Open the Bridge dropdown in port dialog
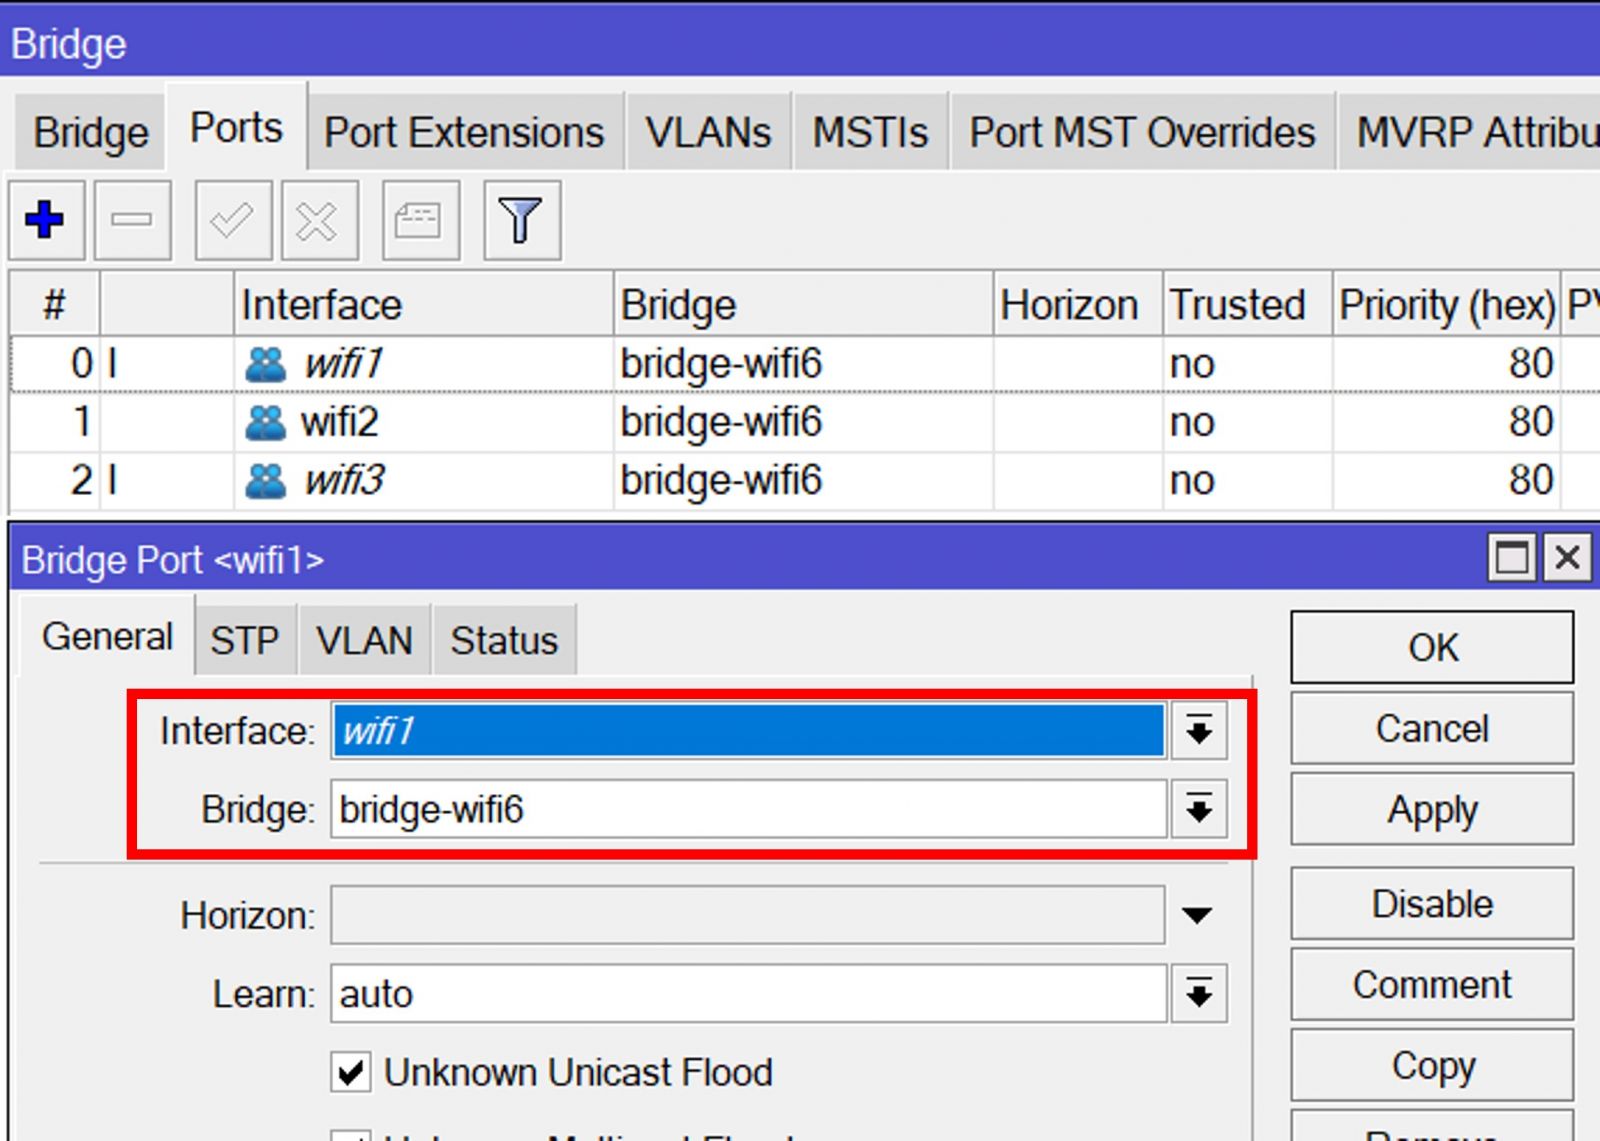Viewport: 1600px width, 1141px height. click(x=1199, y=809)
